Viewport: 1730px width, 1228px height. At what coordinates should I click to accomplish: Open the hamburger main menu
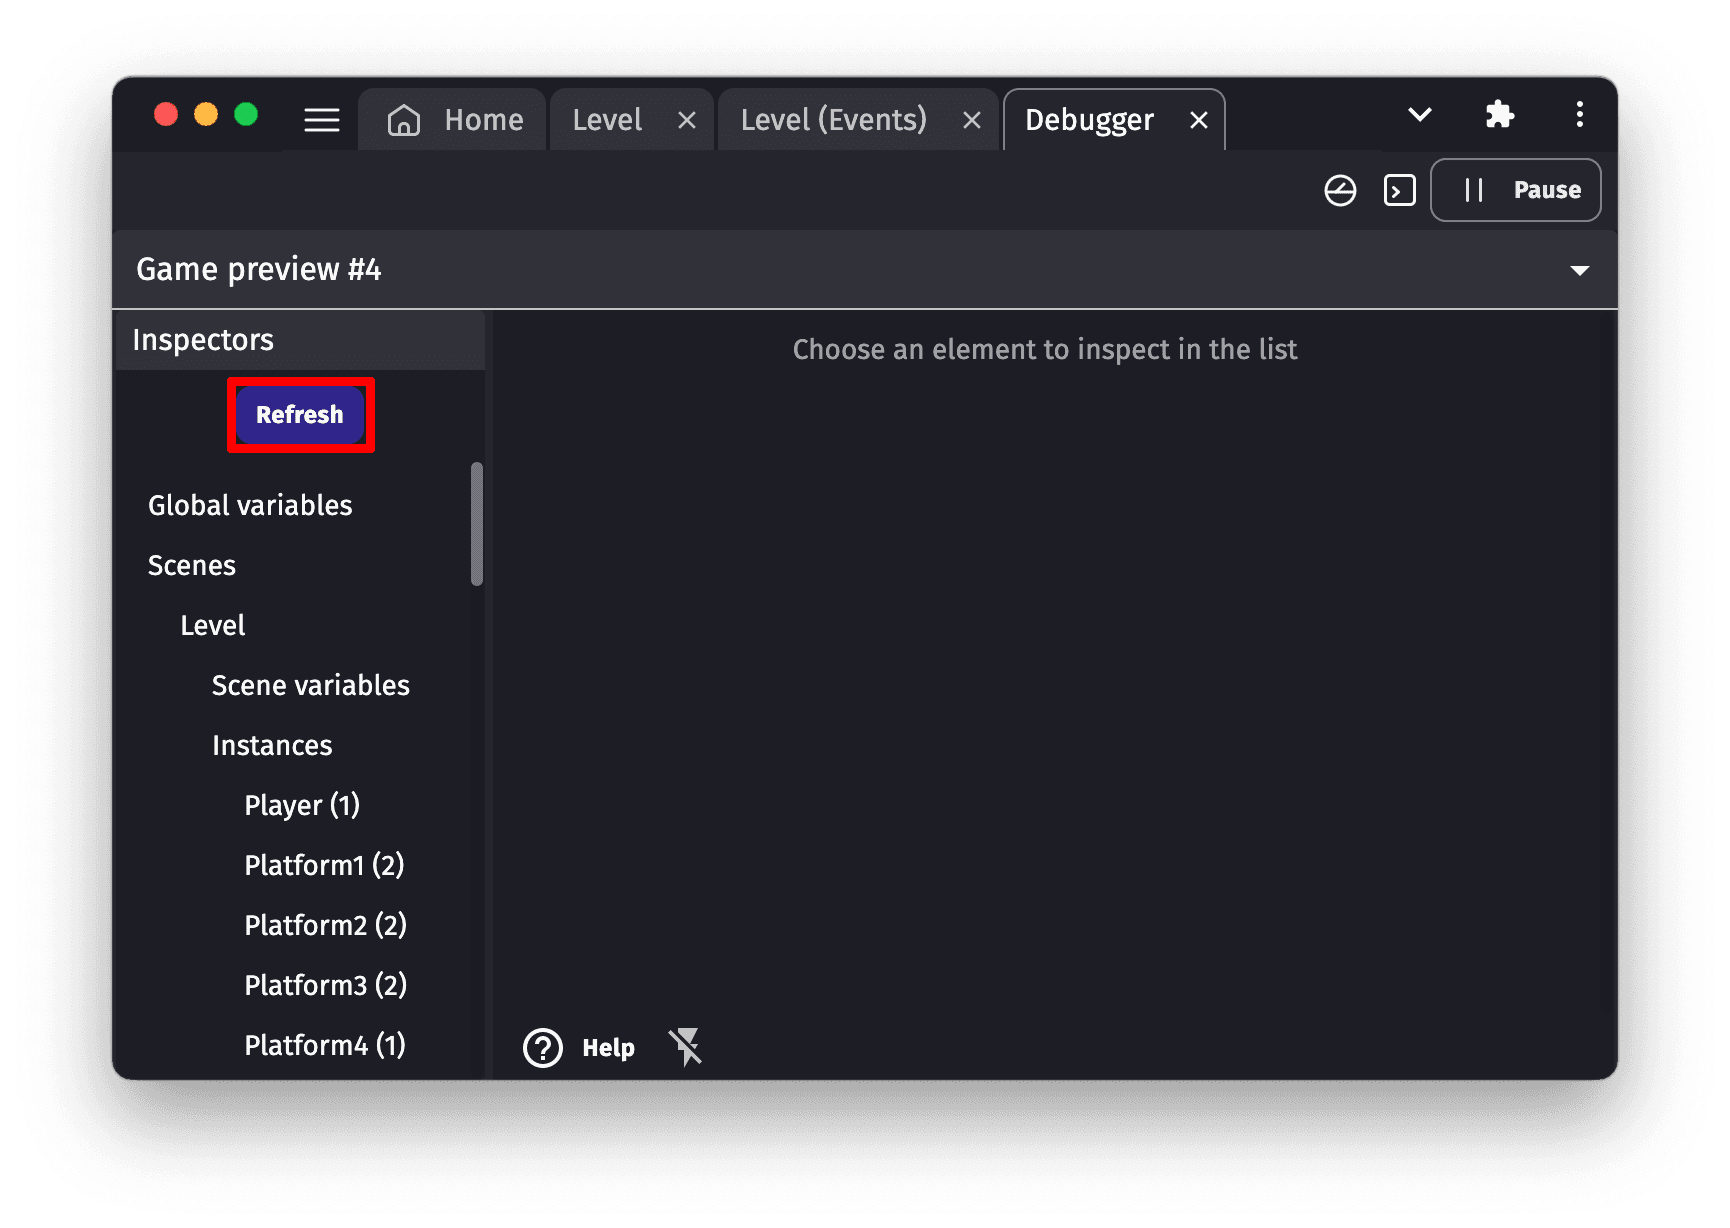[322, 120]
